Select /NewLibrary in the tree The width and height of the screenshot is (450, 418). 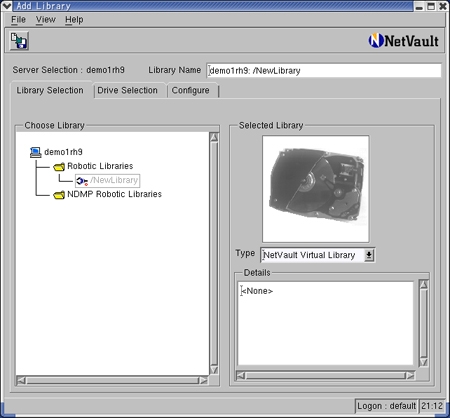click(114, 180)
